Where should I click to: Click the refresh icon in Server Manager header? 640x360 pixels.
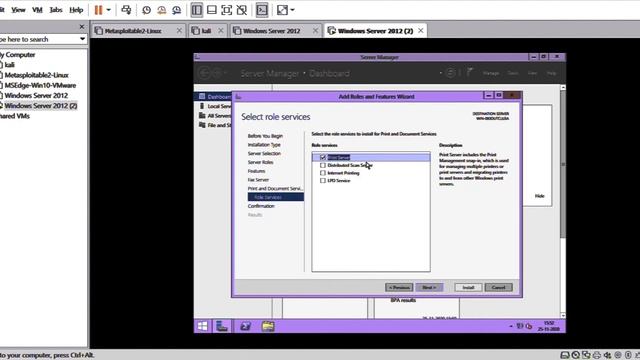[x=451, y=73]
